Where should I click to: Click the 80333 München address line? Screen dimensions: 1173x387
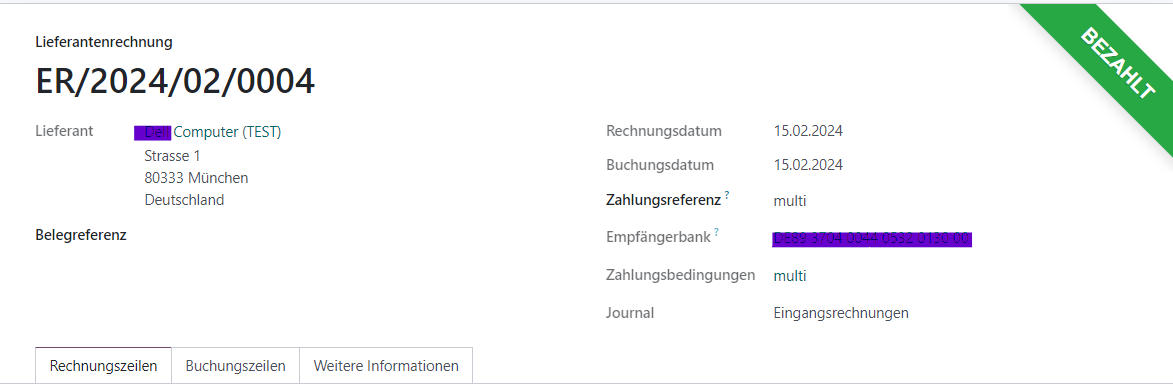coord(196,178)
